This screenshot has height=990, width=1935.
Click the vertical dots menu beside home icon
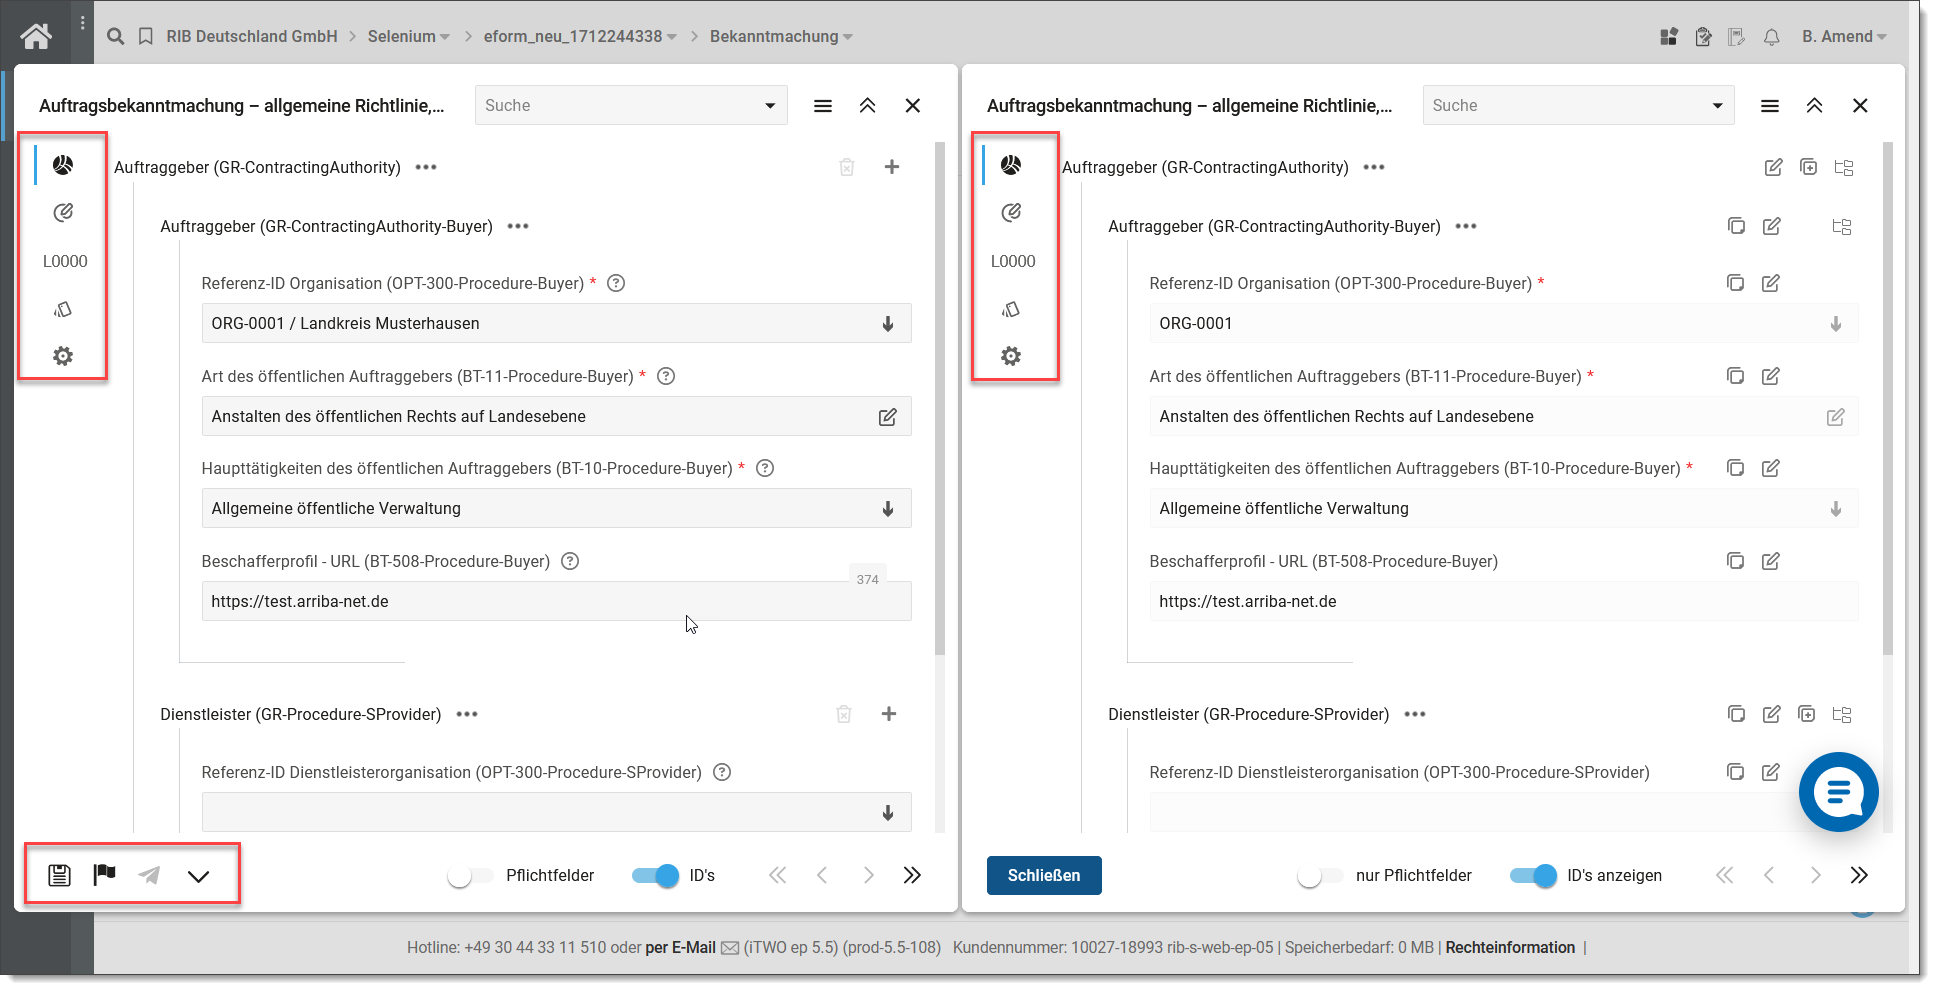coord(82,23)
